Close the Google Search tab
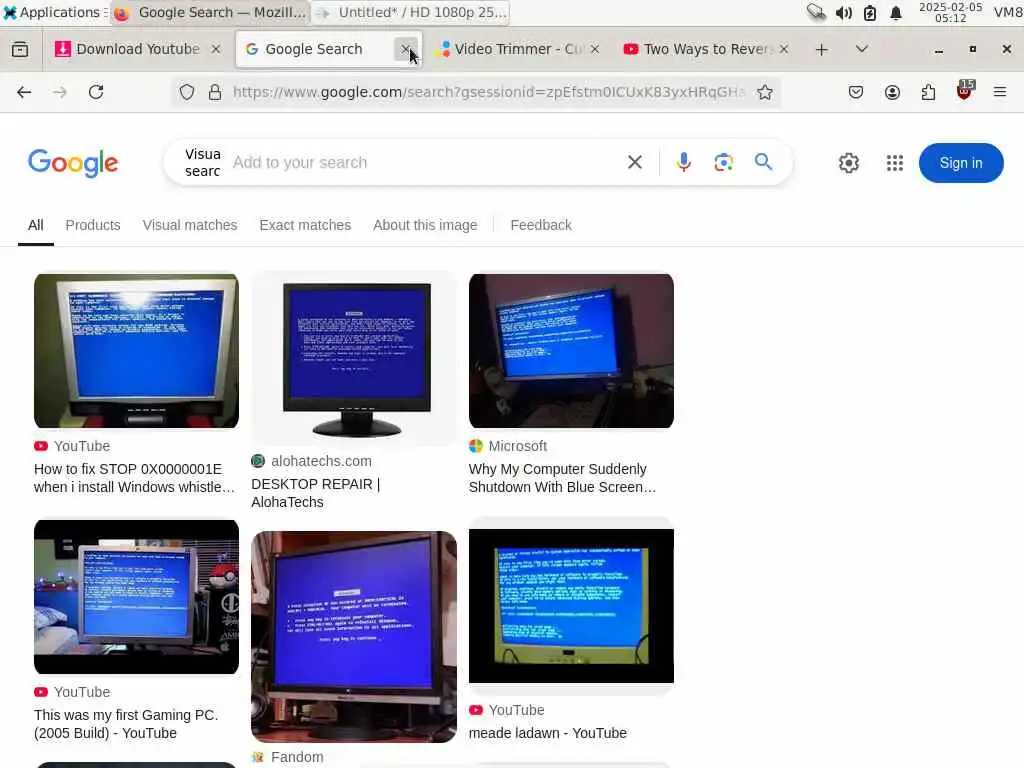The image size is (1024, 768). (405, 49)
